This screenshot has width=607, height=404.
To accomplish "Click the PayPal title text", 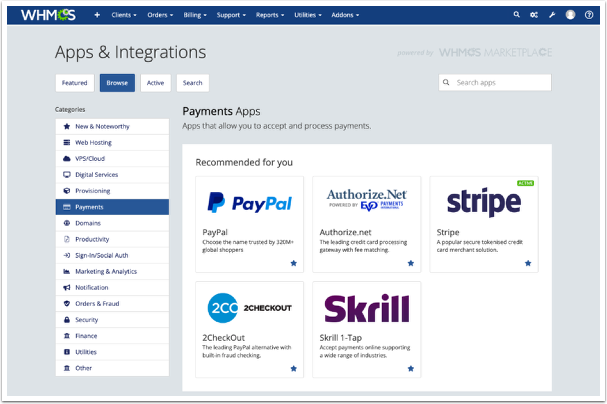I will [215, 232].
